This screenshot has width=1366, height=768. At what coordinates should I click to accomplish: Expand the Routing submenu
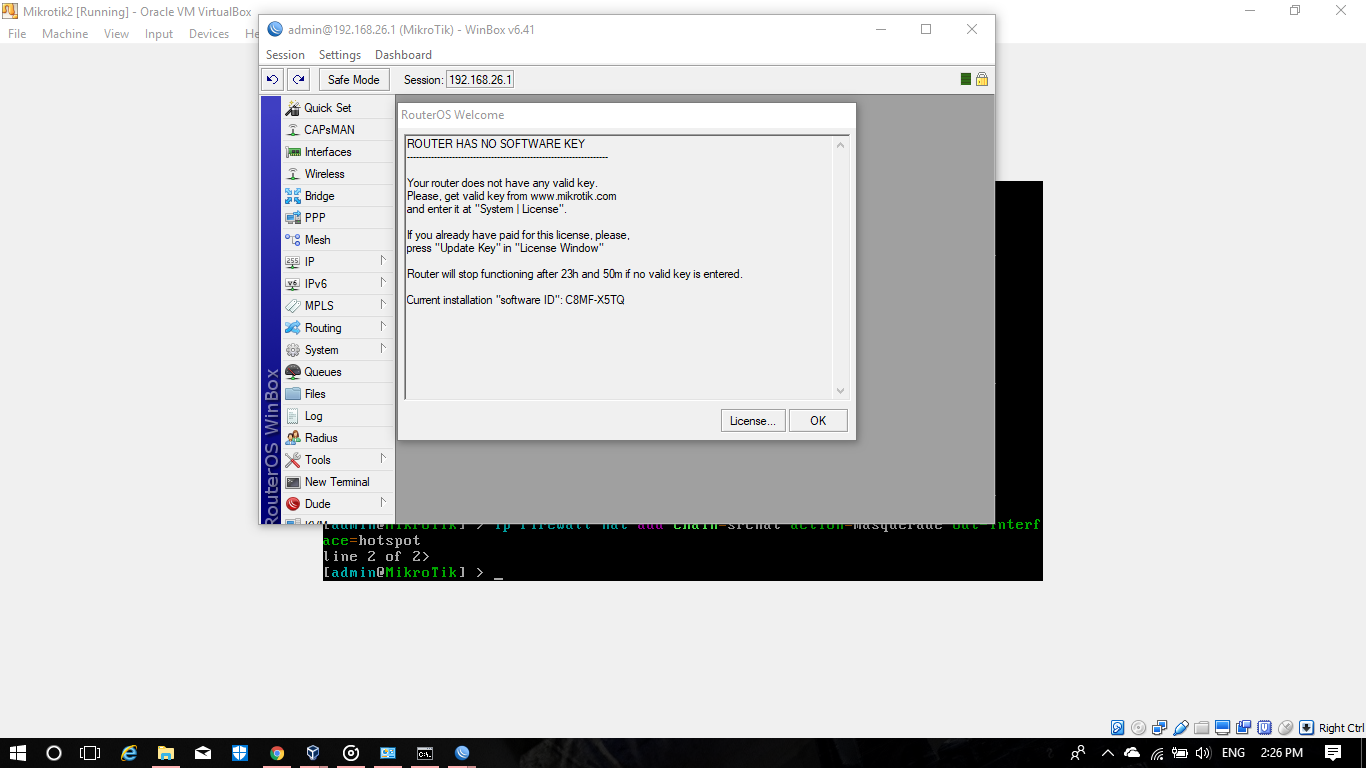click(338, 328)
